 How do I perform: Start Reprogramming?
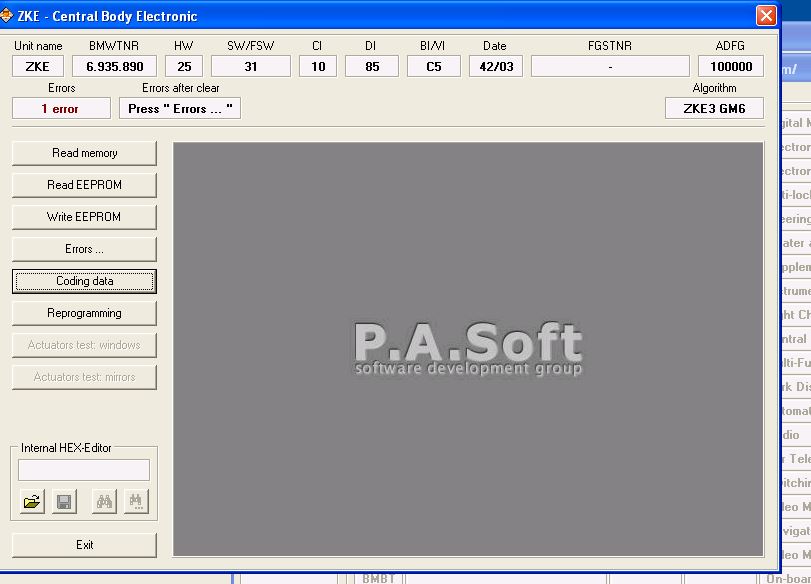pyautogui.click(x=84, y=313)
